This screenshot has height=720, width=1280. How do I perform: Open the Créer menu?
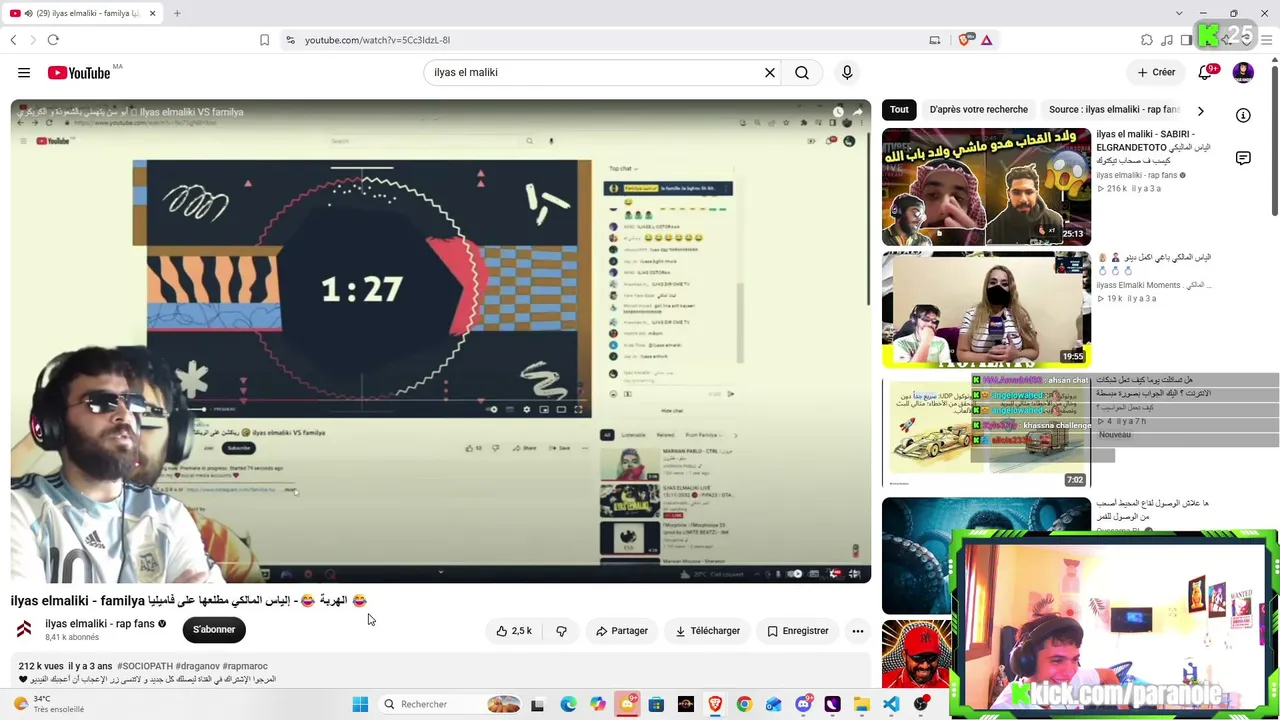pyautogui.click(x=1156, y=72)
